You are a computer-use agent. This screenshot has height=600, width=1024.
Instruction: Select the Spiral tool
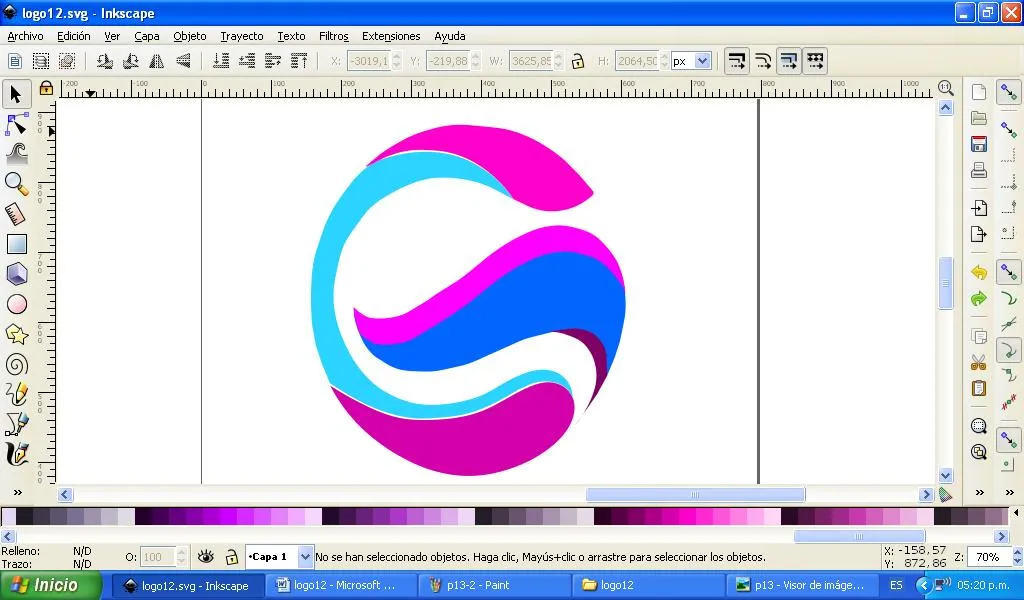pyautogui.click(x=16, y=364)
